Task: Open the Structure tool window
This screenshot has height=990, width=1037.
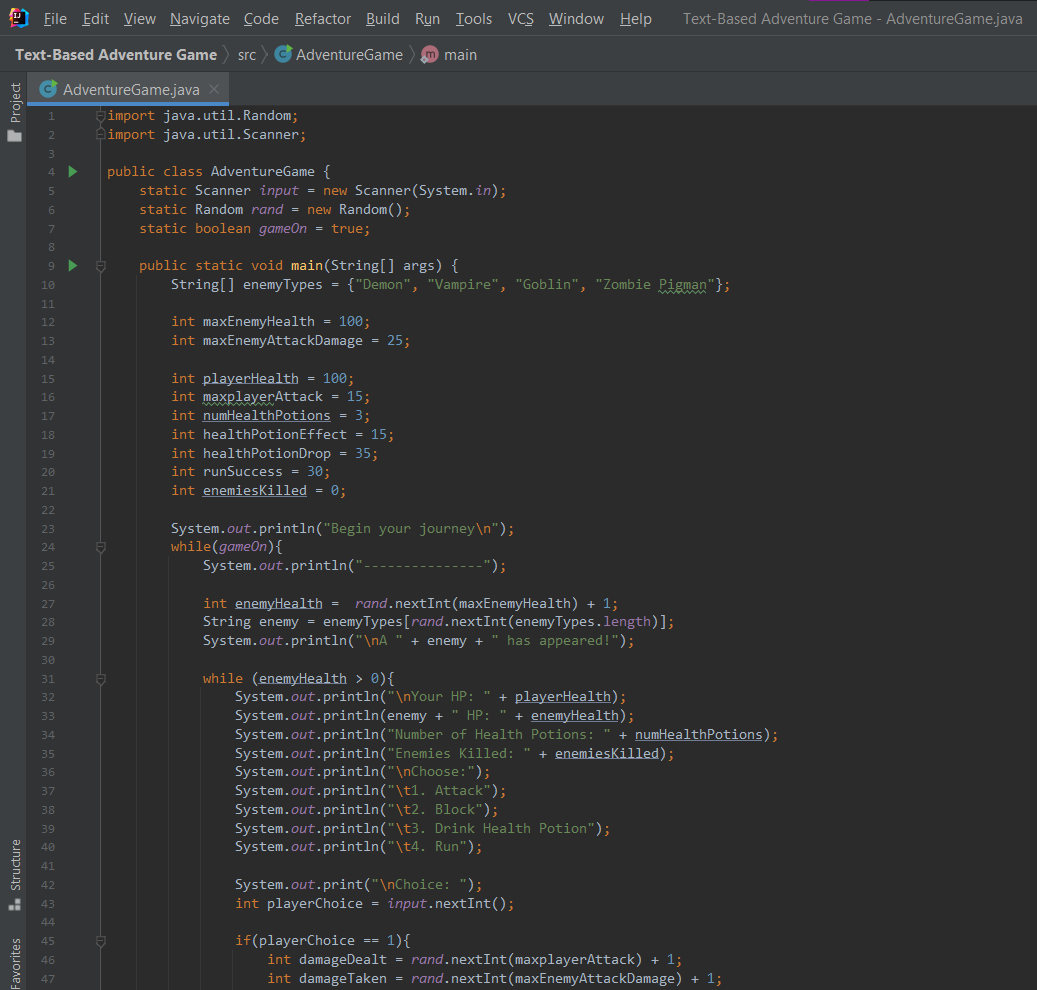Action: [x=15, y=865]
